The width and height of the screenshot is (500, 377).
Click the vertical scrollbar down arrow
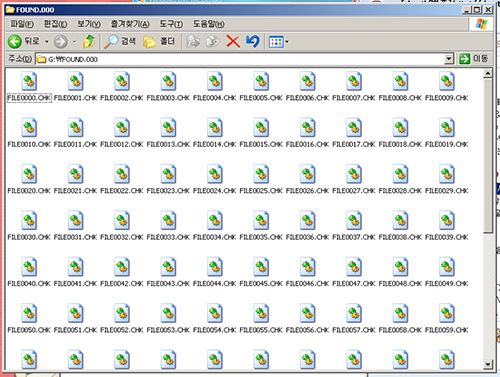(488, 364)
